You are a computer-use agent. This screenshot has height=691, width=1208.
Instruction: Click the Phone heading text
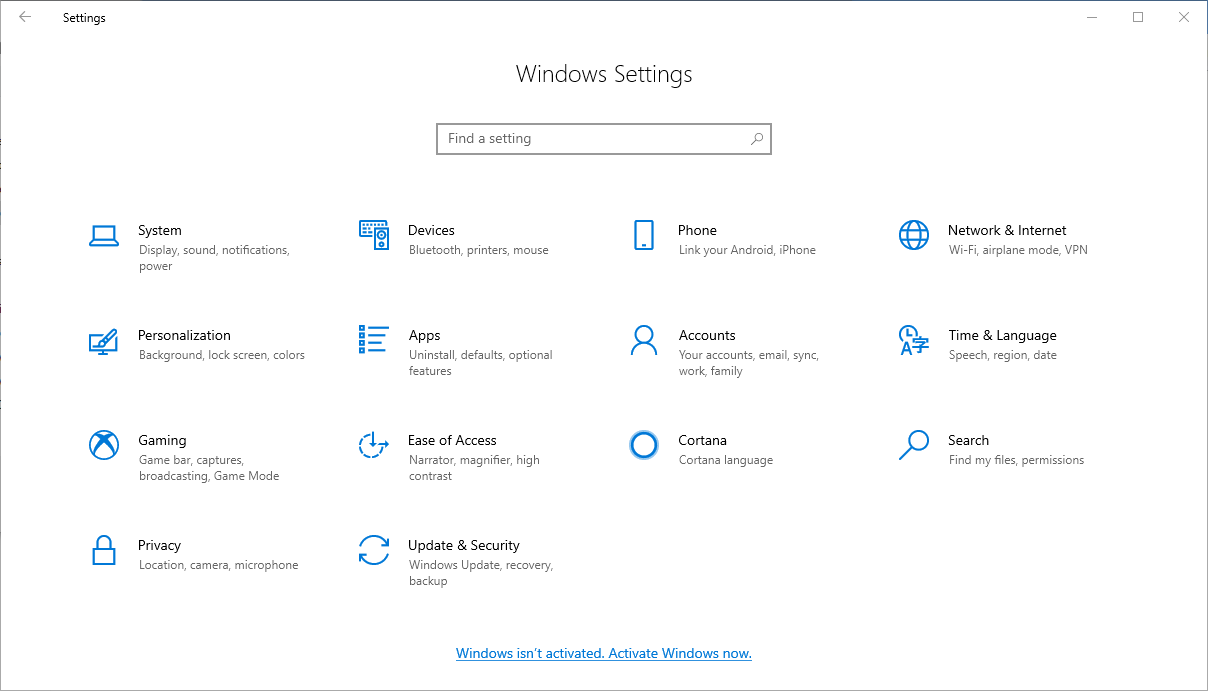697,230
